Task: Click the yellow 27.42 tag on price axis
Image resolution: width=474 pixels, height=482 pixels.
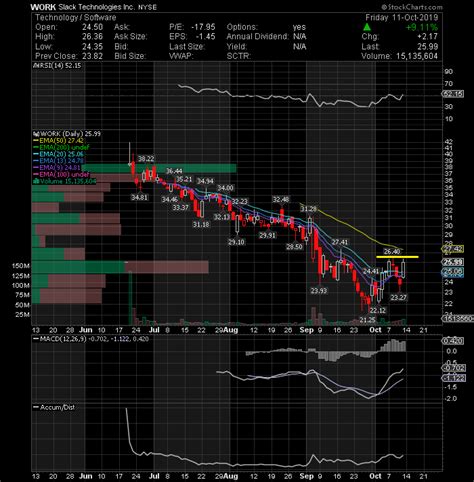Action: pyautogui.click(x=452, y=249)
